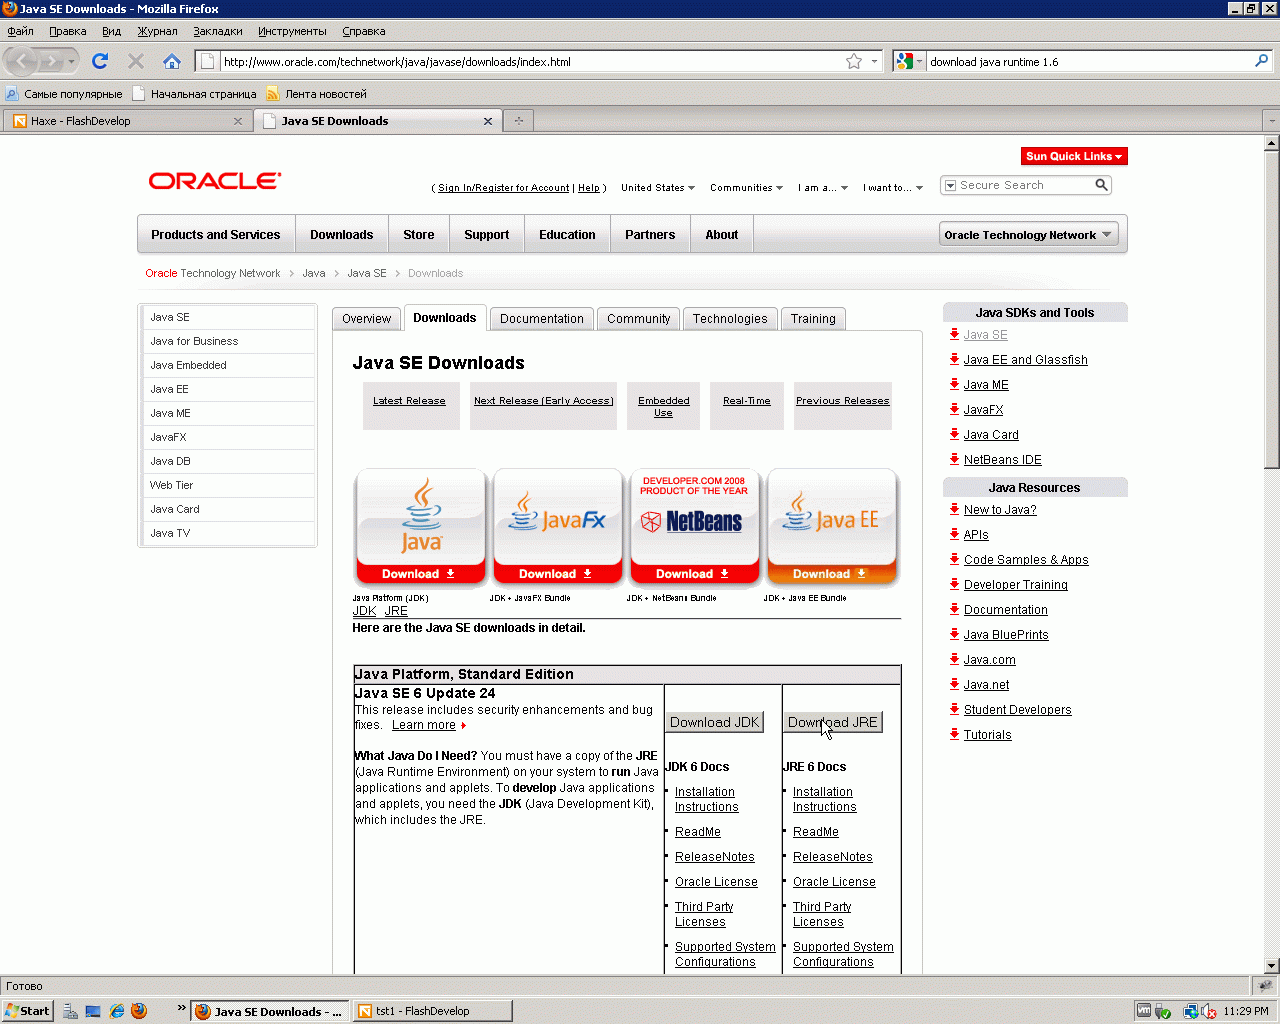Launch Firefox from the quick launch bar

point(139,1011)
